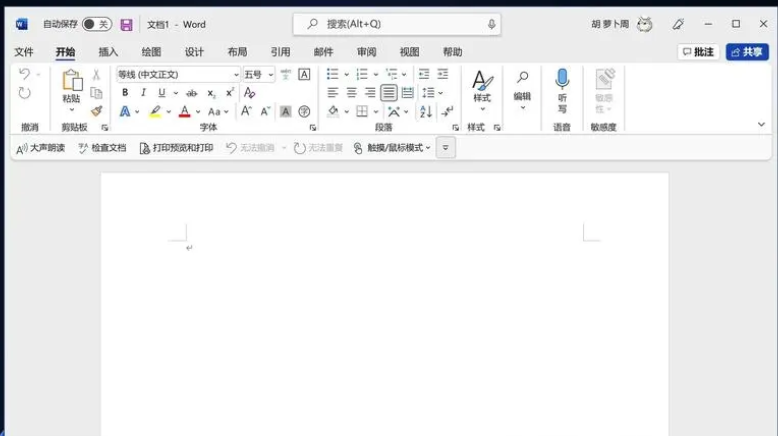Image resolution: width=778 pixels, height=436 pixels.
Task: Click the Underline icon
Action: (x=161, y=93)
